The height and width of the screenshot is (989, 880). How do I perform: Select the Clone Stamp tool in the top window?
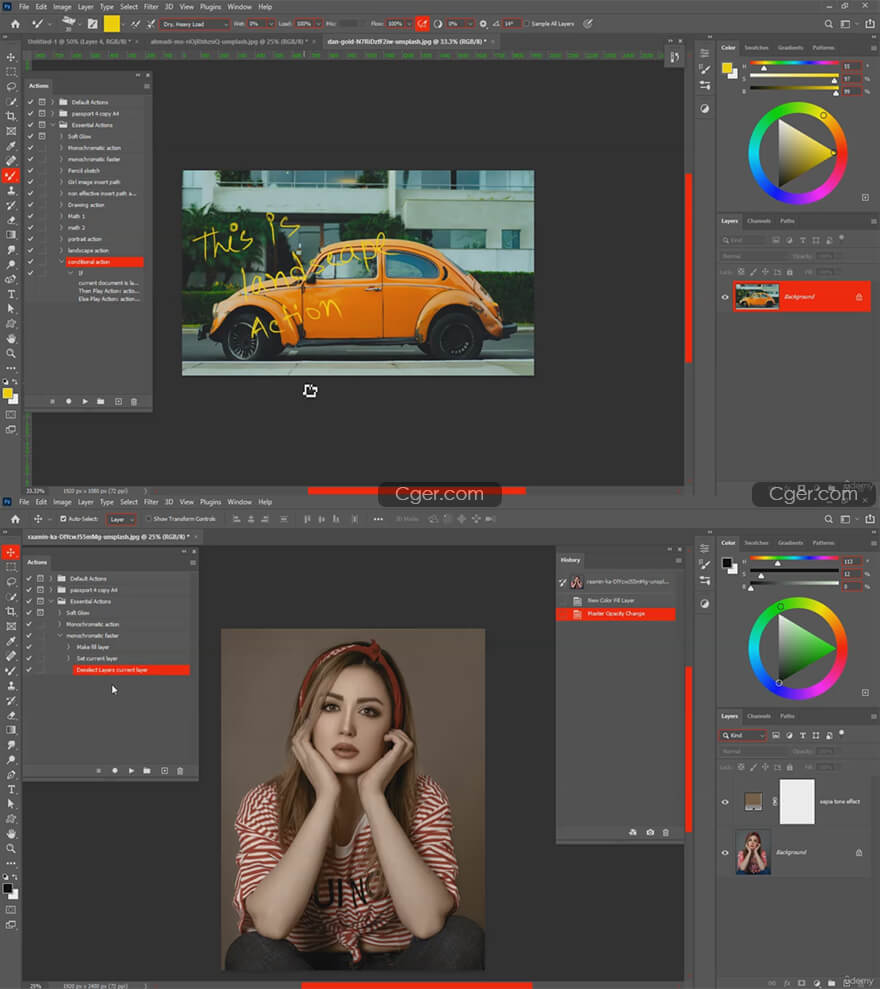11,190
